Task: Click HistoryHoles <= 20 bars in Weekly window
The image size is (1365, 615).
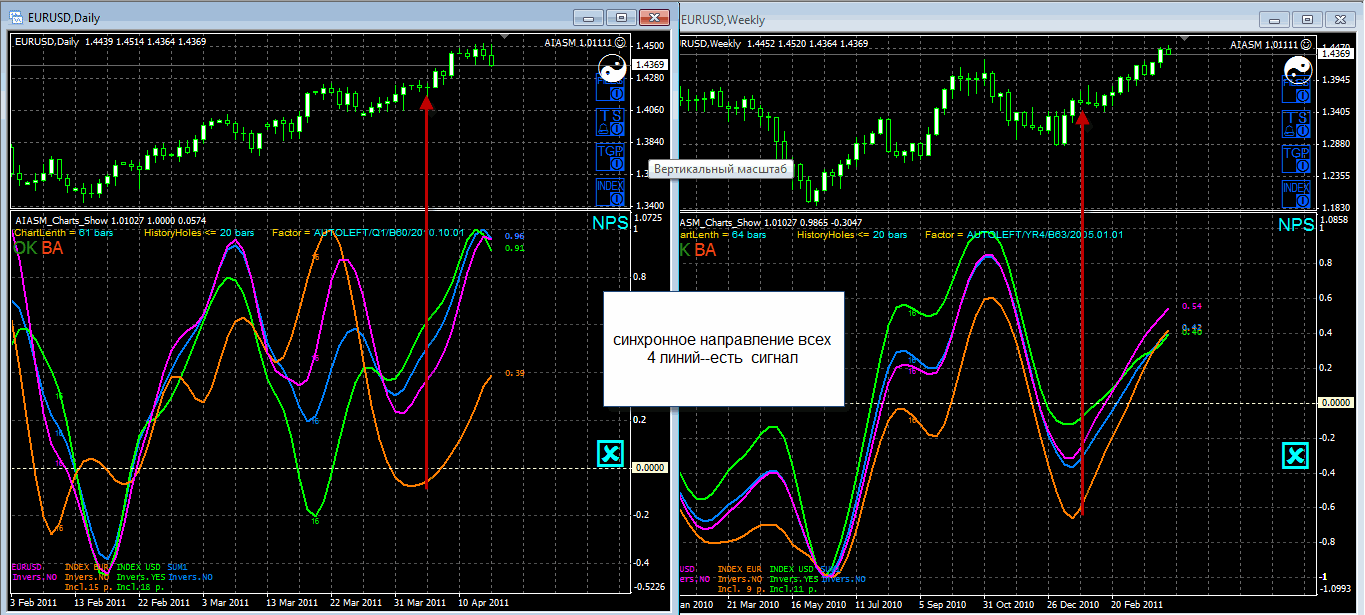Action: point(852,235)
